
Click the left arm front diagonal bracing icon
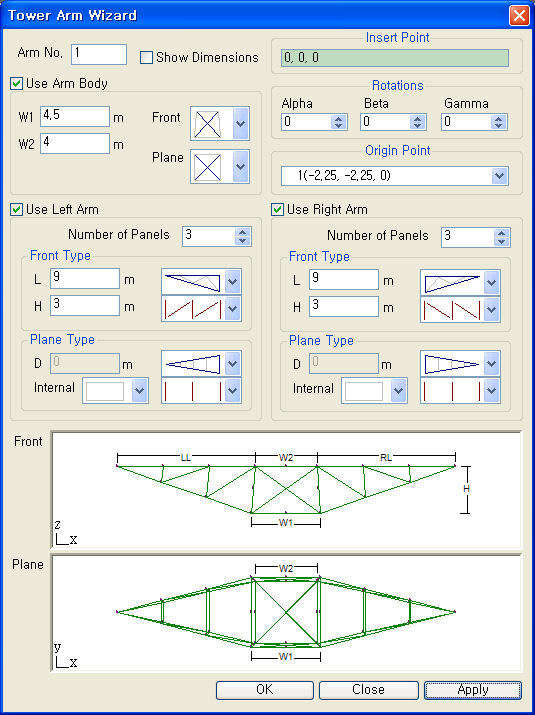[x=192, y=309]
